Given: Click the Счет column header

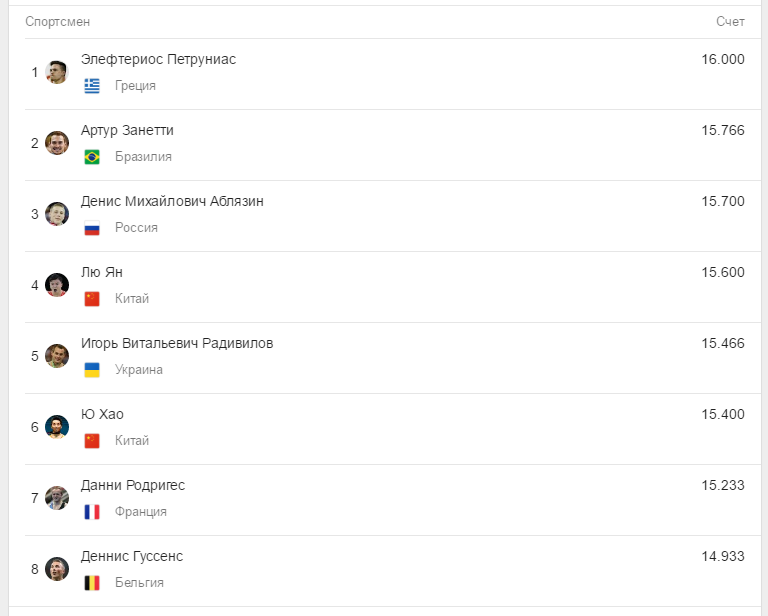Looking at the screenshot, I should pyautogui.click(x=730, y=21).
